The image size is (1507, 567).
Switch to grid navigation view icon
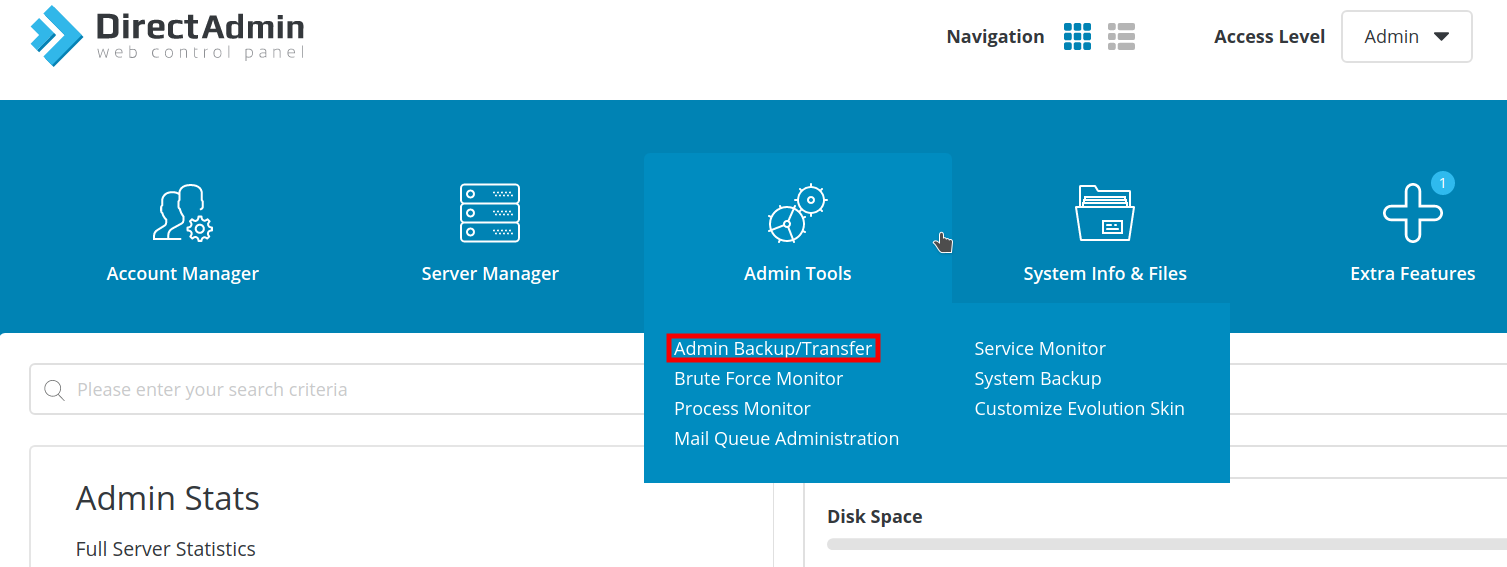pyautogui.click(x=1077, y=37)
